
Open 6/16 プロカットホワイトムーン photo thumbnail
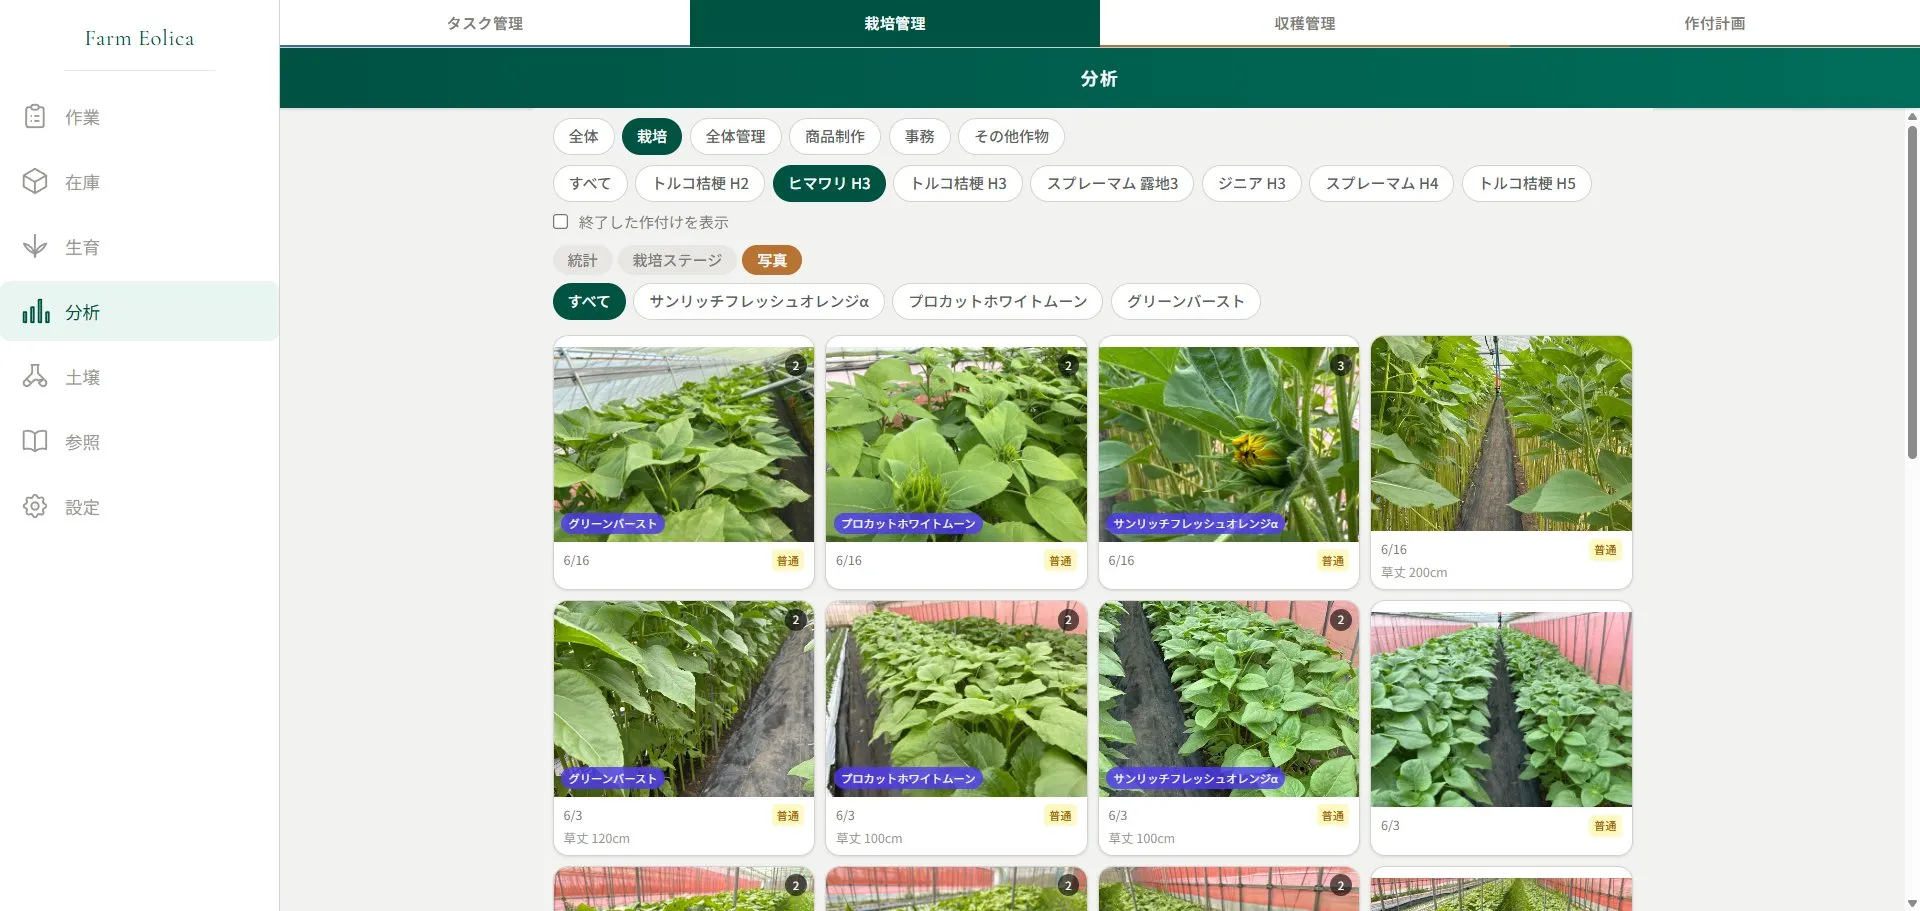[956, 444]
